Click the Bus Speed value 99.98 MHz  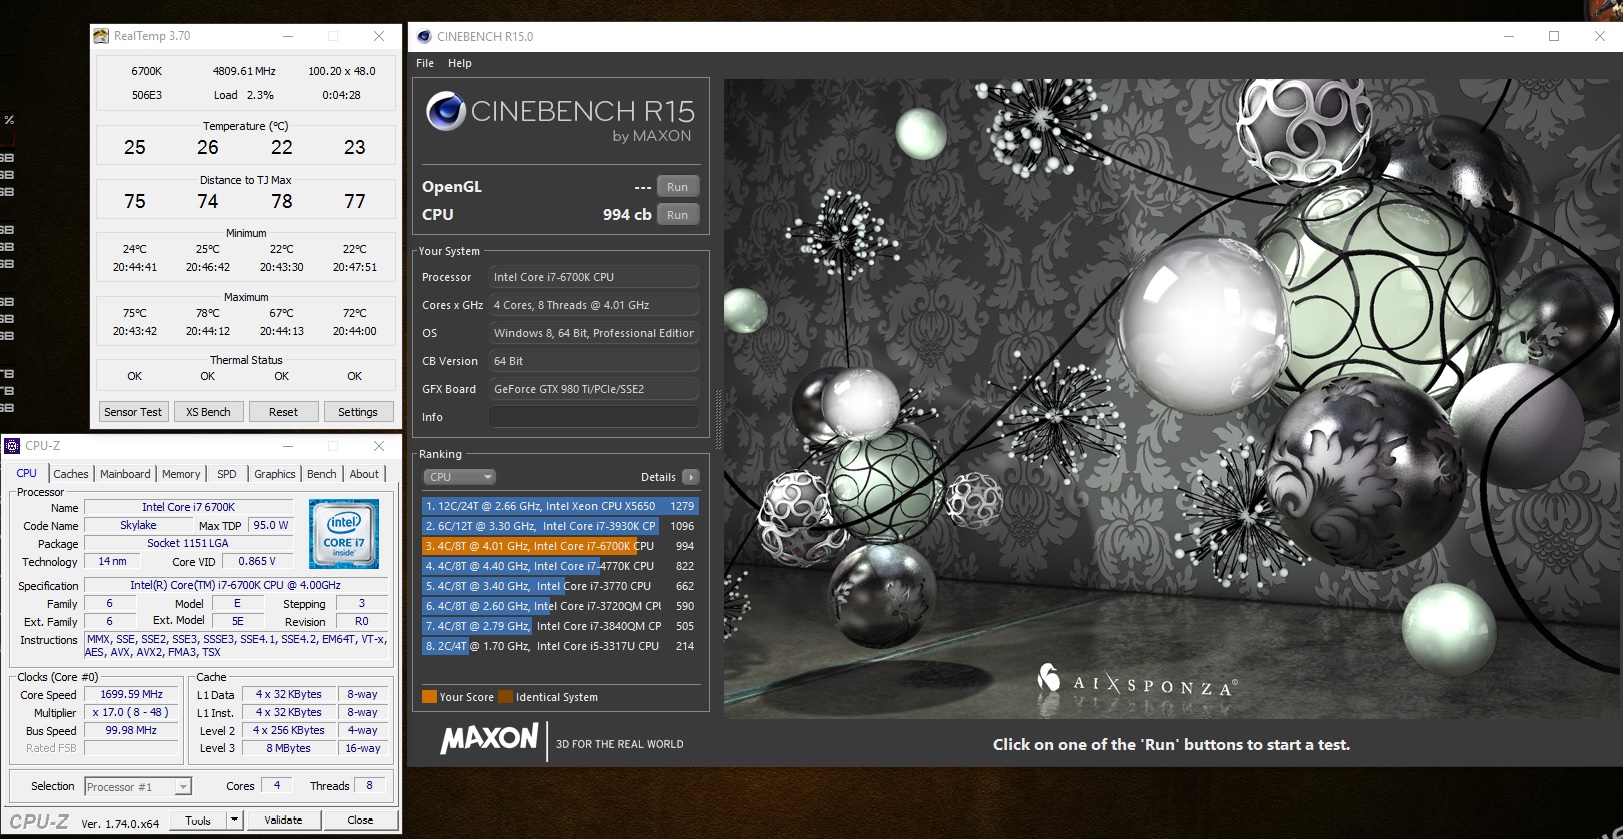[132, 730]
